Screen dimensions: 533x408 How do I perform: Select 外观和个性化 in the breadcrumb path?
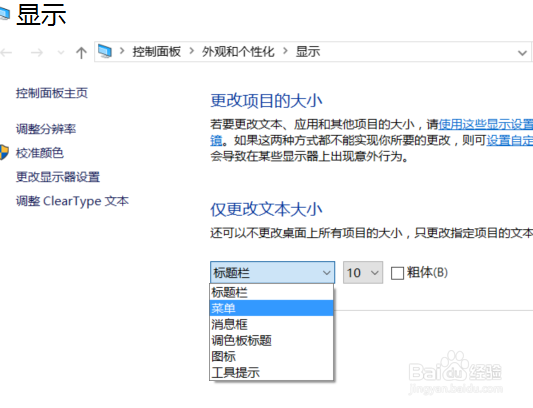point(238,52)
